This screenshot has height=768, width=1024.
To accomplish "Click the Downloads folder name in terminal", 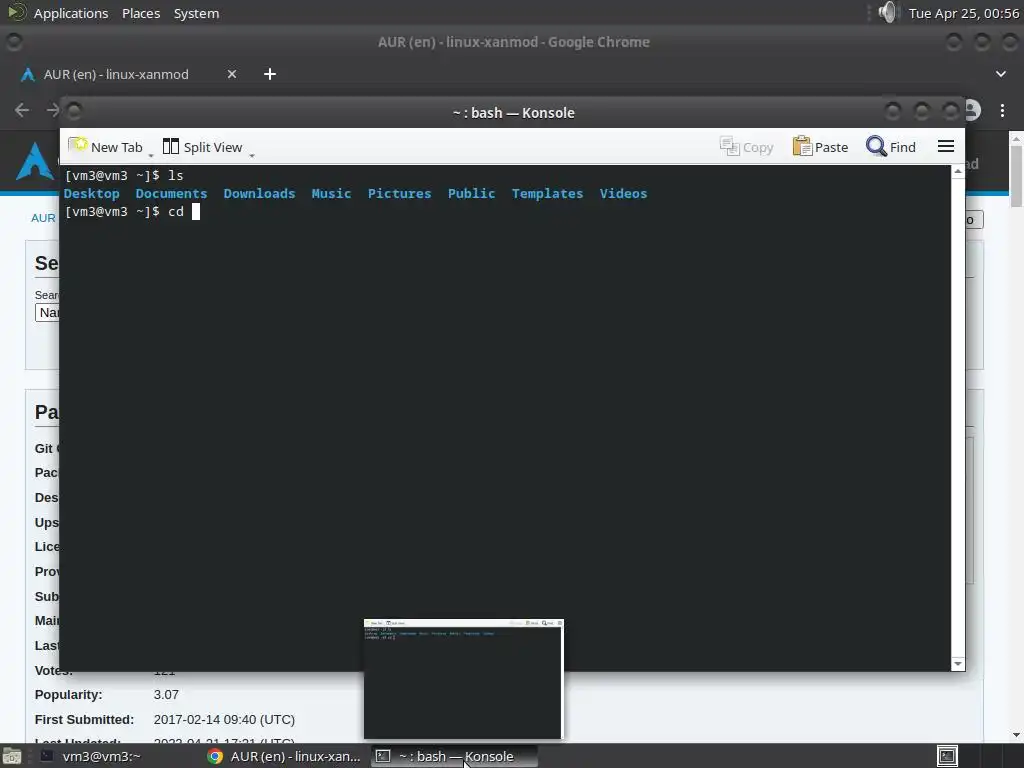I will coord(259,193).
